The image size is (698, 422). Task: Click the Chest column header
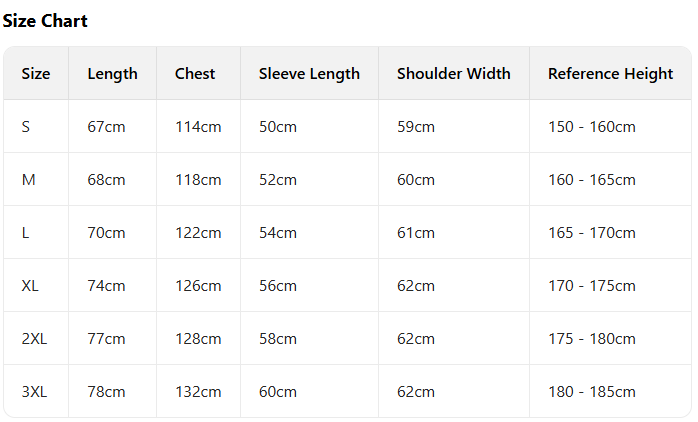195,74
